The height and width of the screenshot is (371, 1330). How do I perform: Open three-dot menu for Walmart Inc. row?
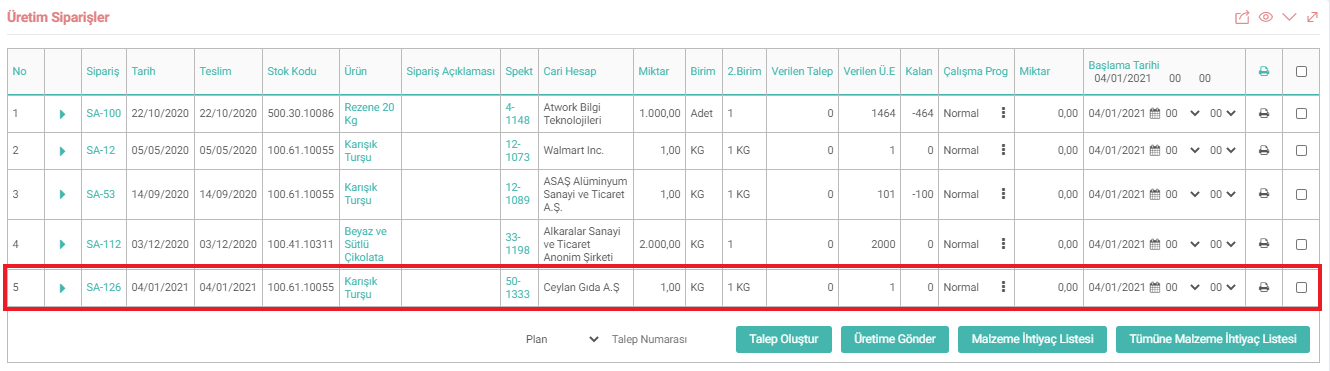coord(1003,150)
